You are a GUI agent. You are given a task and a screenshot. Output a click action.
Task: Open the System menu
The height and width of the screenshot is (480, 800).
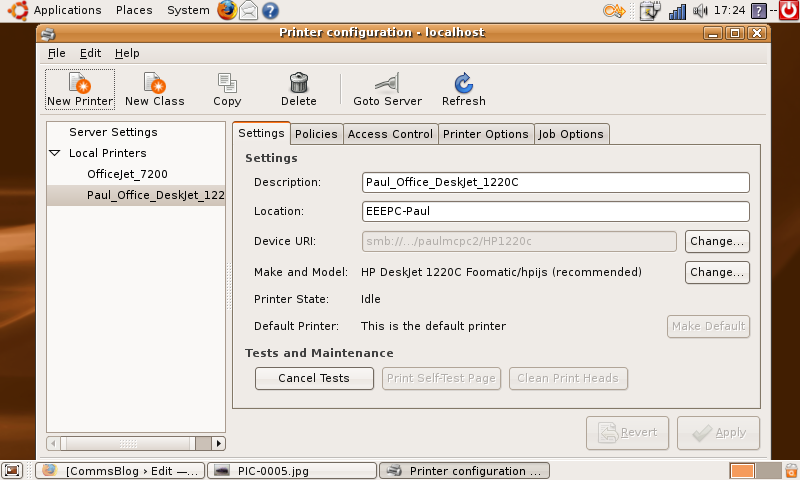(188, 10)
